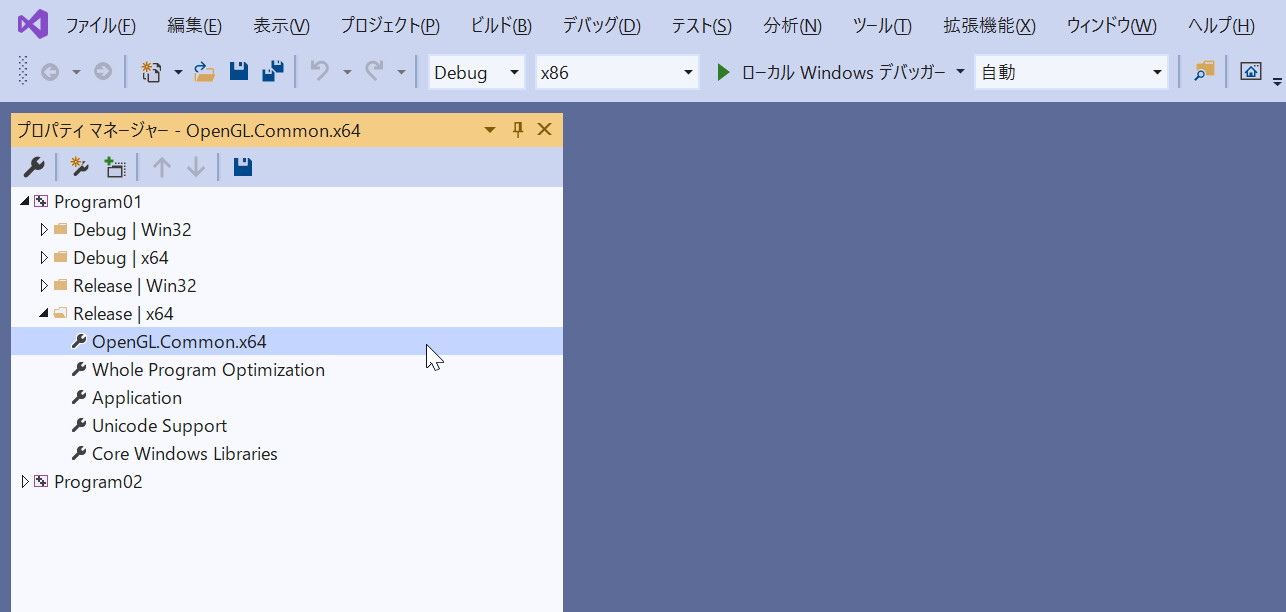
Task: Open the ビルド(B) menu
Action: 500,25
